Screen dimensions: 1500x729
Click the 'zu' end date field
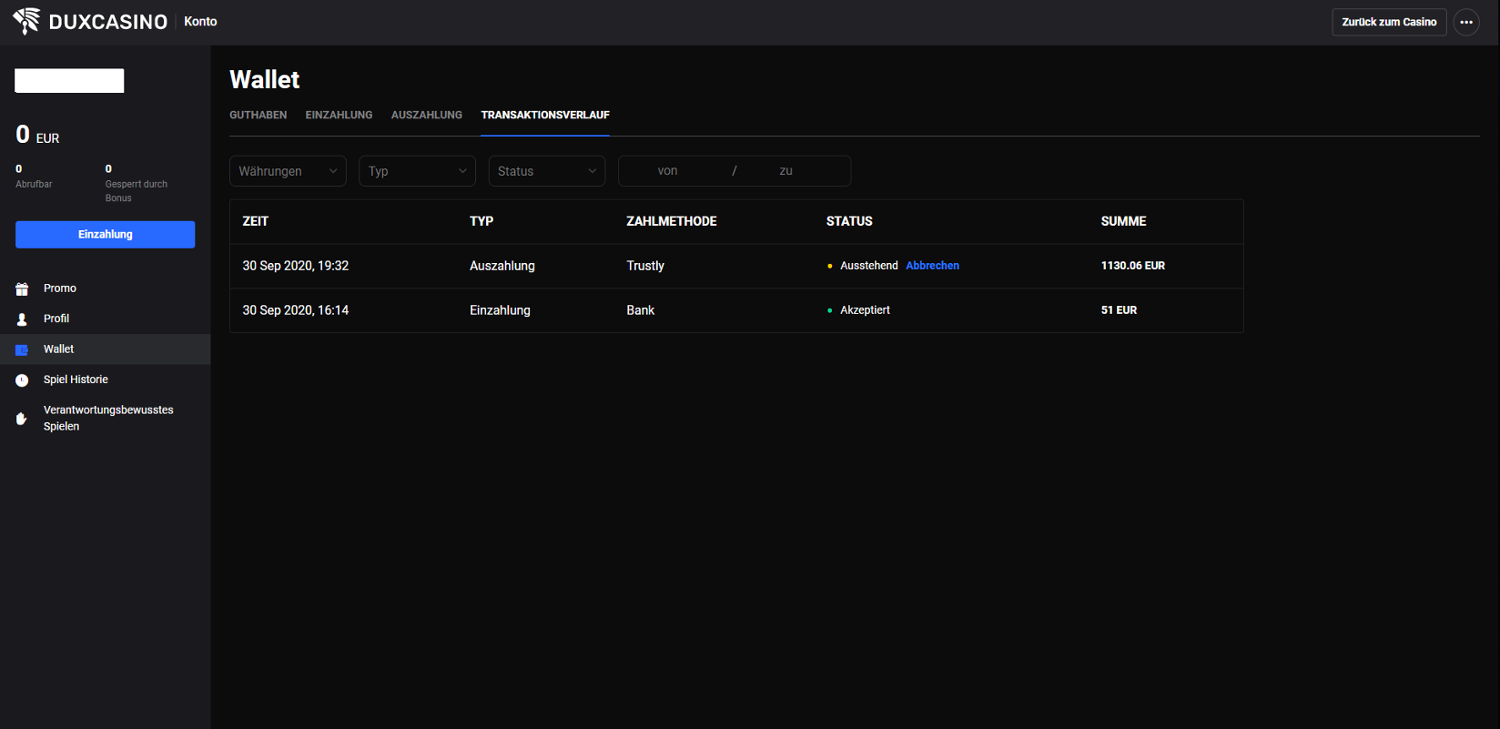(786, 171)
